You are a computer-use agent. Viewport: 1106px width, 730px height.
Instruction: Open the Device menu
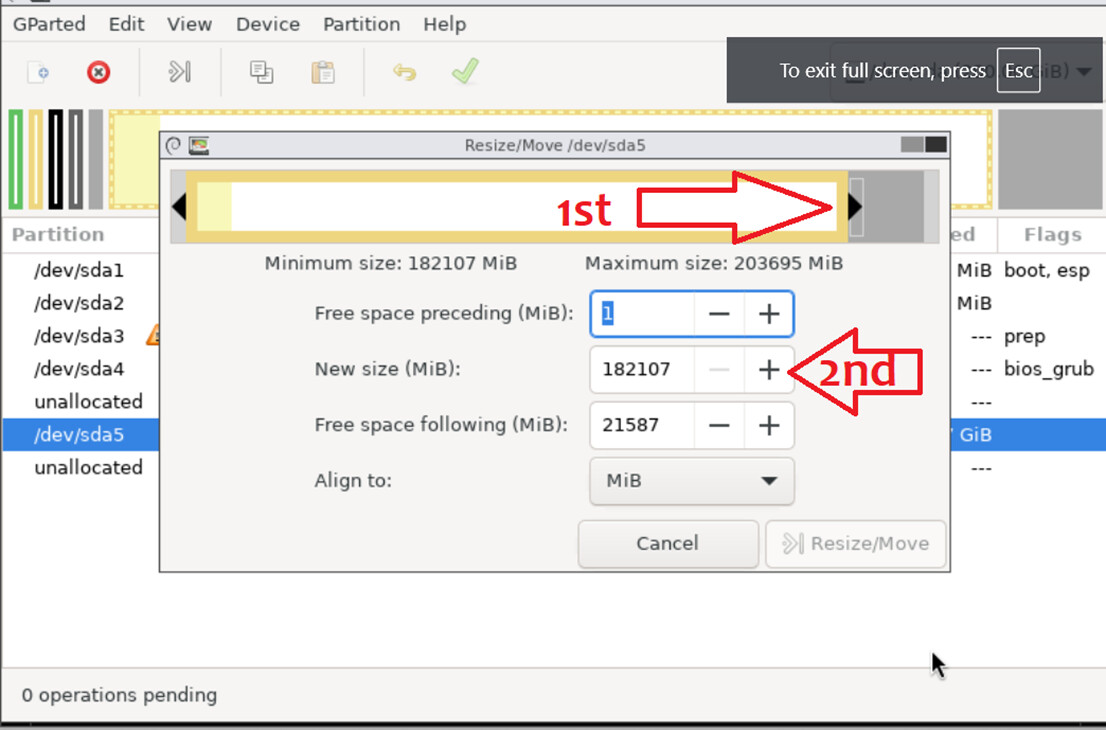pyautogui.click(x=267, y=24)
